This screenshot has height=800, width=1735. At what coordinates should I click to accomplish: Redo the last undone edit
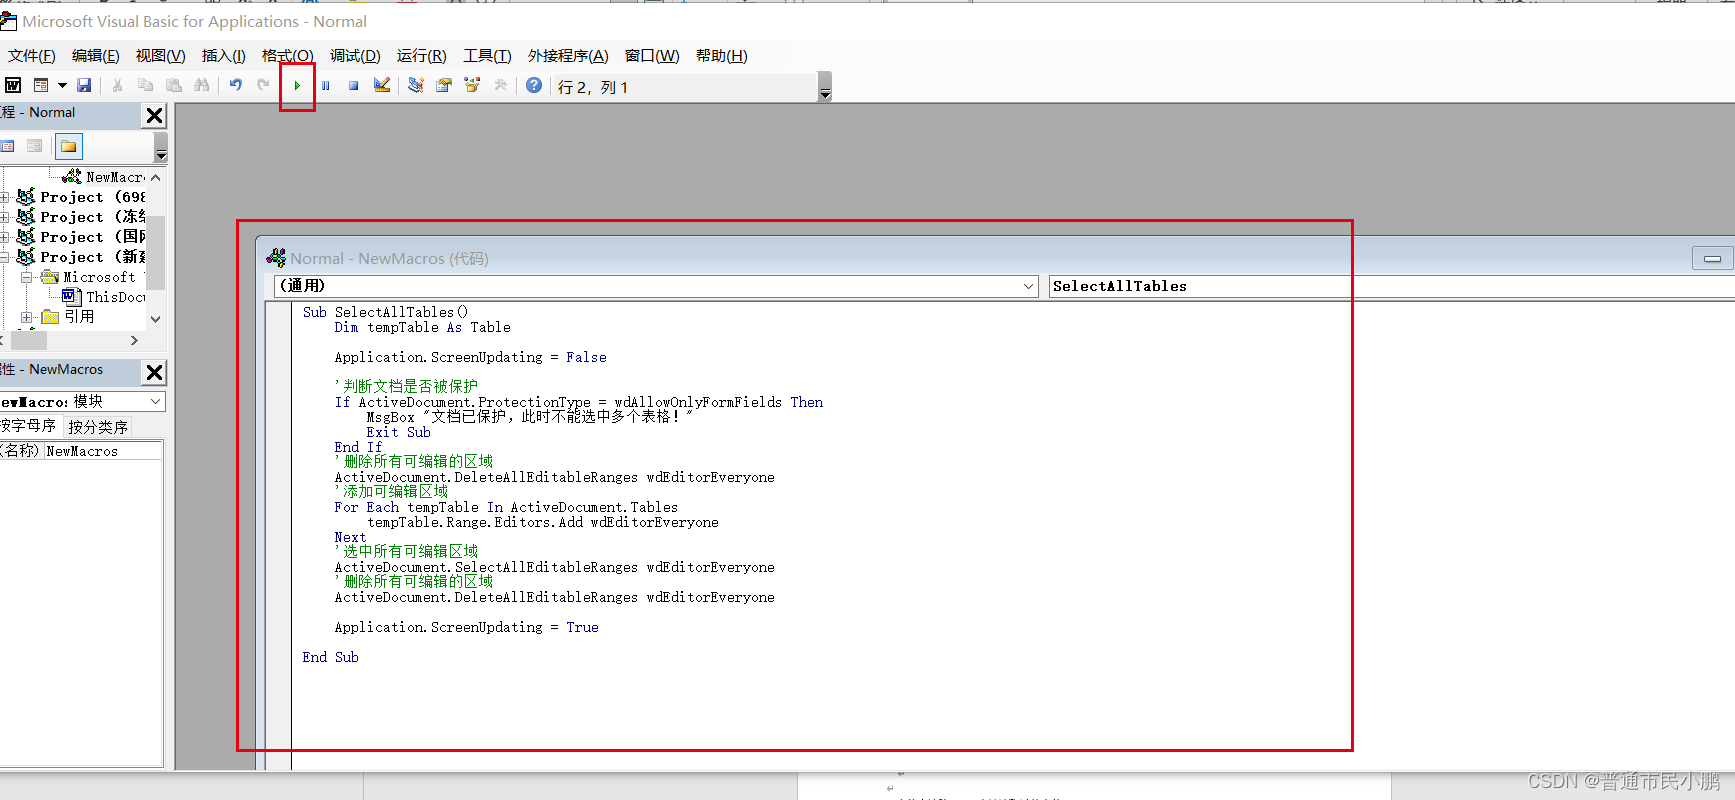pos(263,86)
